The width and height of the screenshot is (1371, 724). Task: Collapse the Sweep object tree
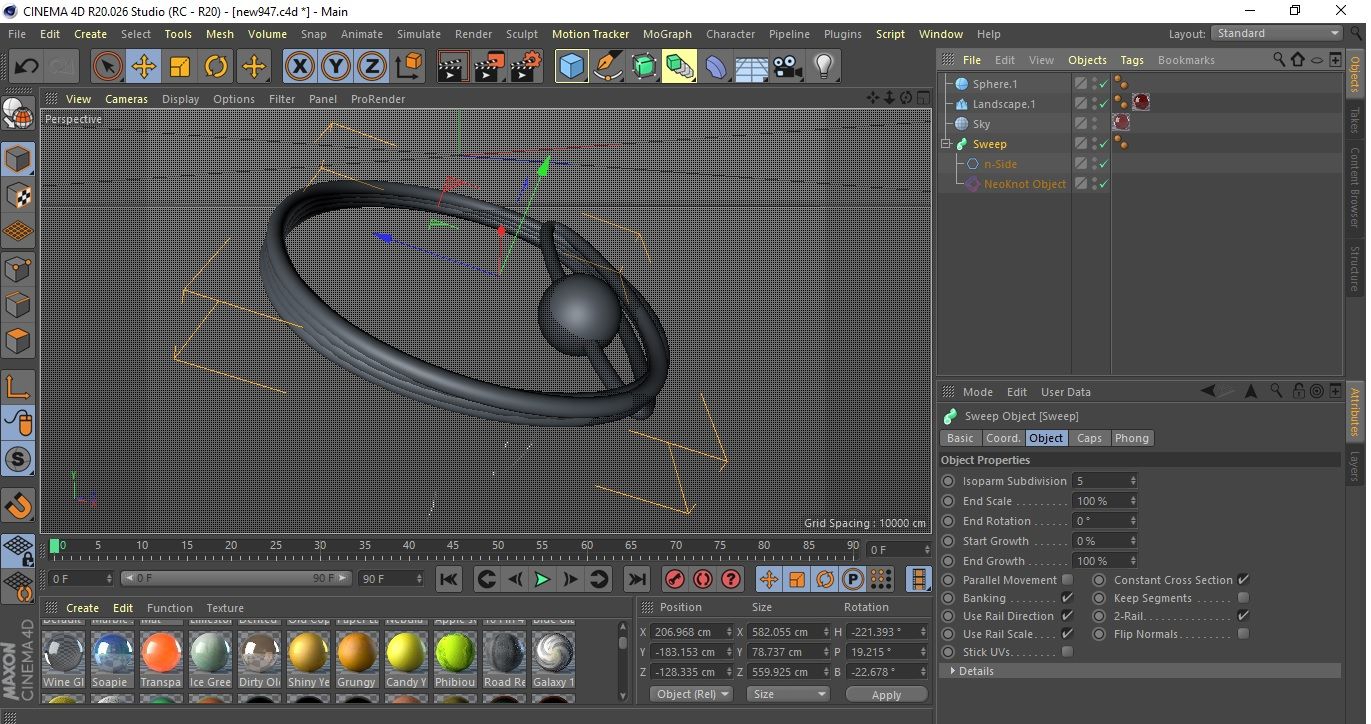tap(946, 144)
